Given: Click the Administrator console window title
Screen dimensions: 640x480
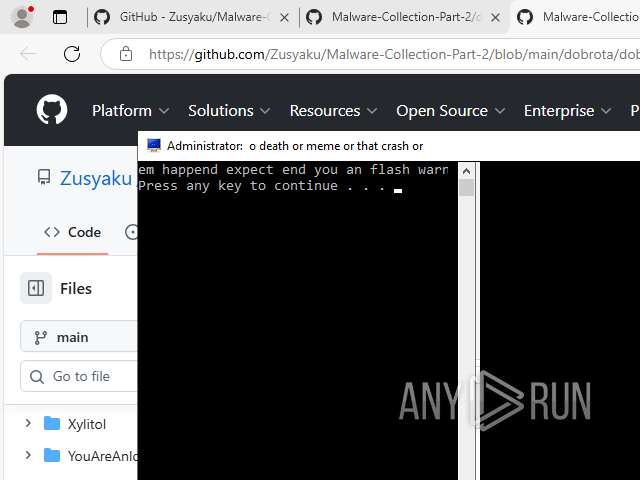Looking at the screenshot, I should click(x=295, y=146).
